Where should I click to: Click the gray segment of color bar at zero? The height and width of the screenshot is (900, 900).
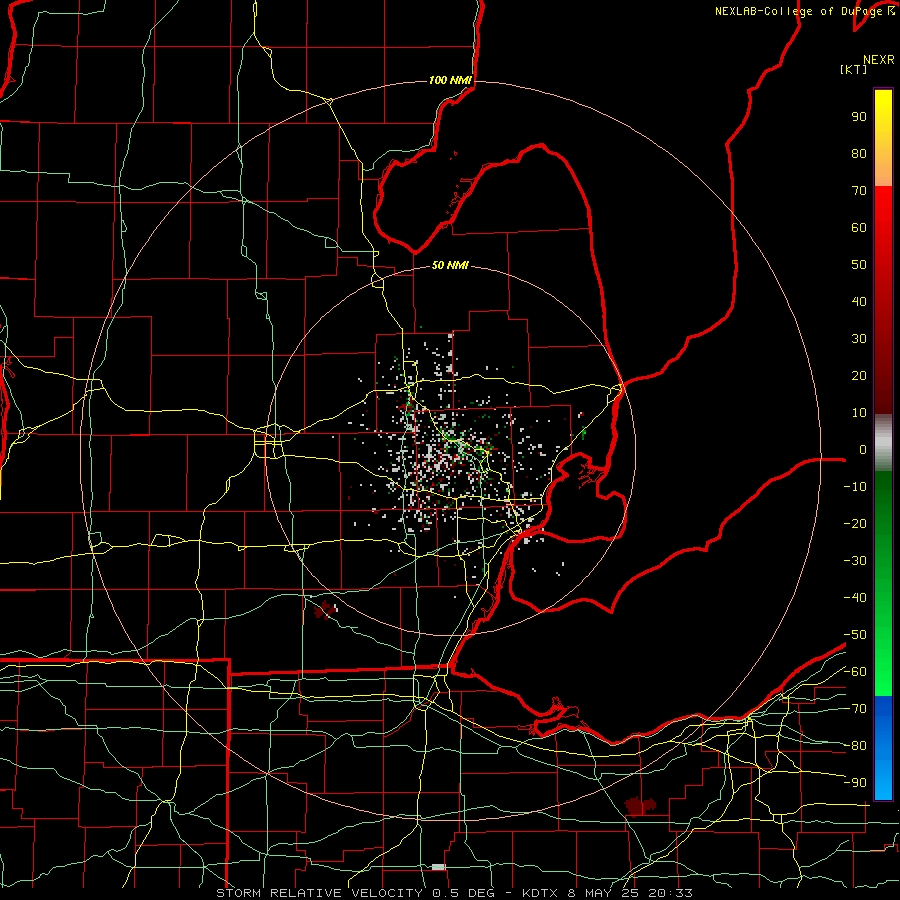883,443
